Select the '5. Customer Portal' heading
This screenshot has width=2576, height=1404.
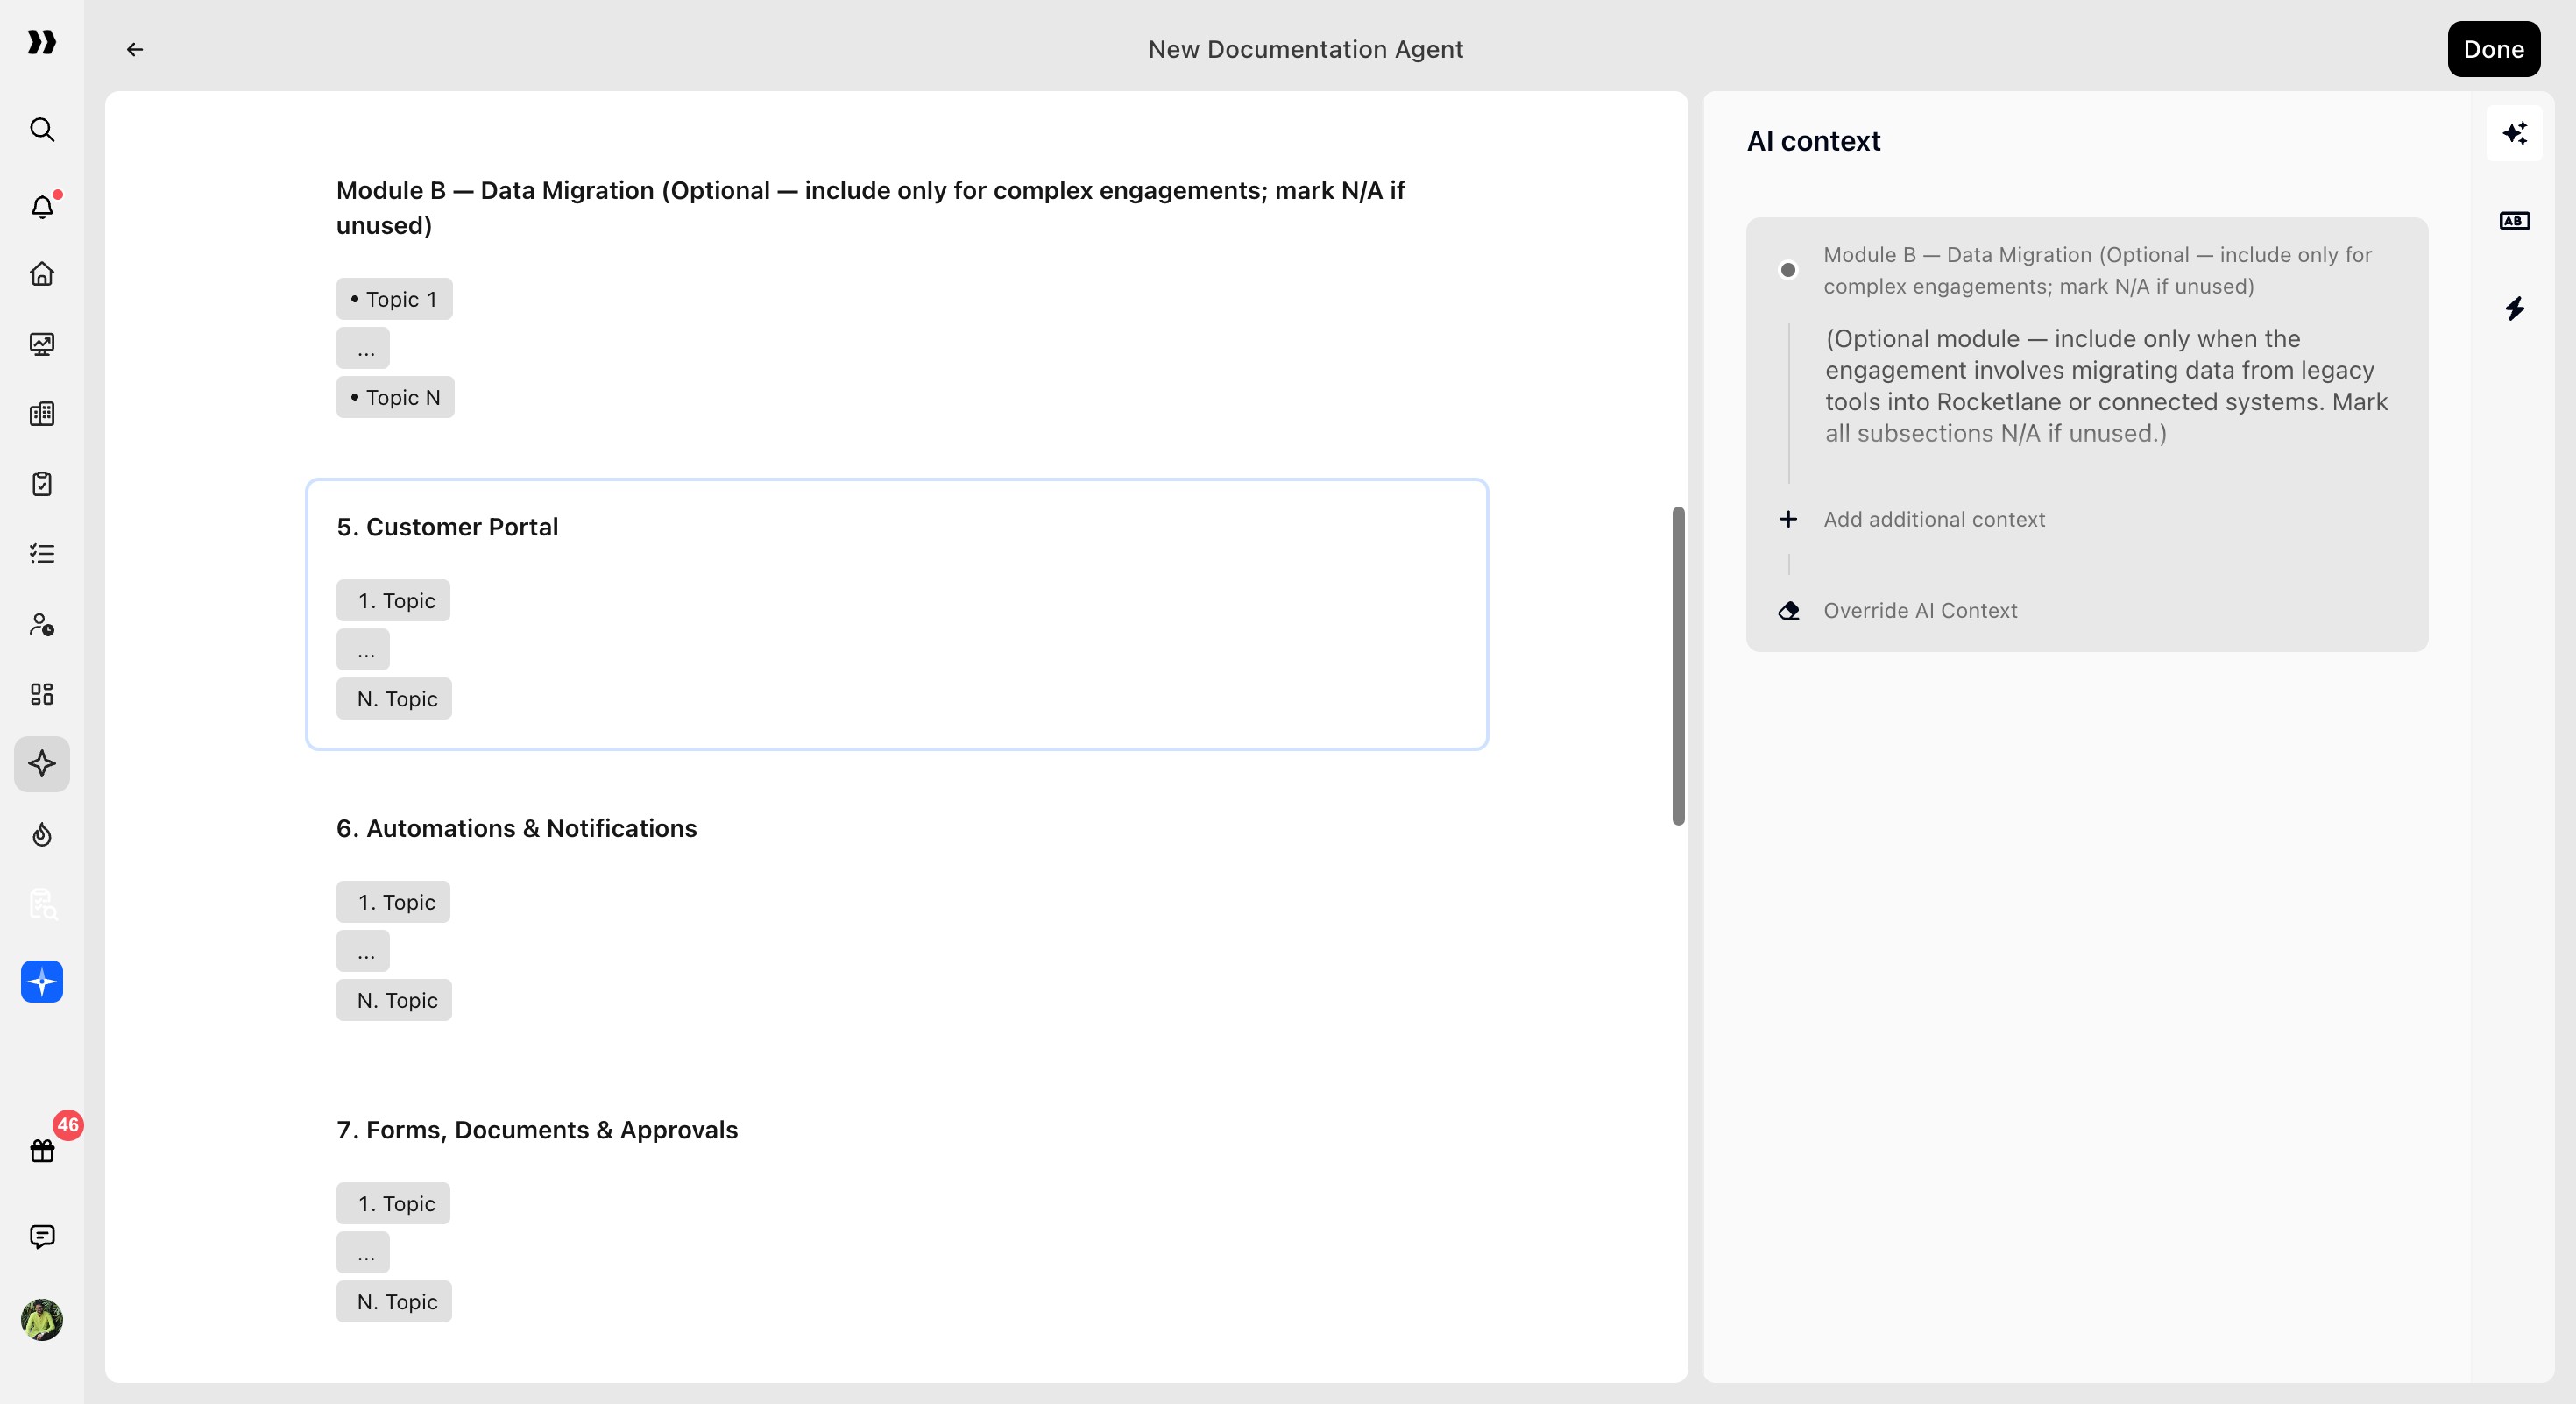pos(447,527)
